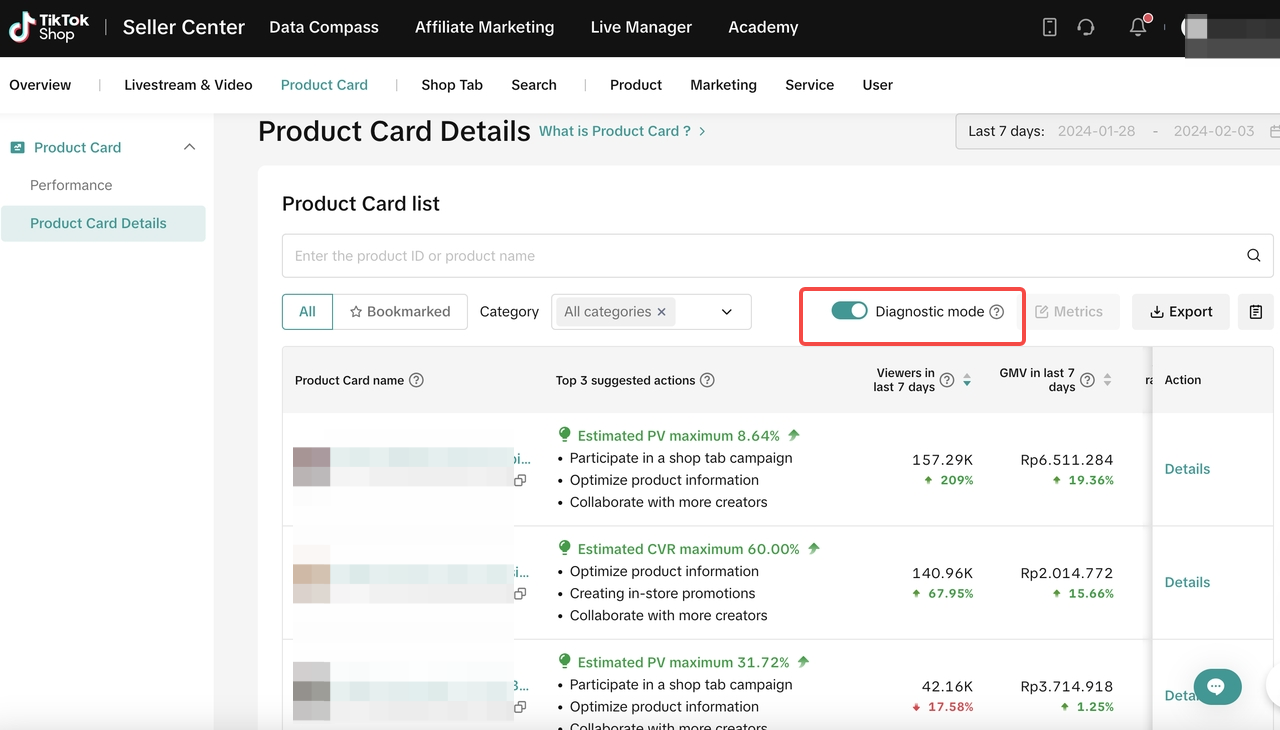The image size is (1280, 730).
Task: Click the document list icon beside Export
Action: [1255, 312]
